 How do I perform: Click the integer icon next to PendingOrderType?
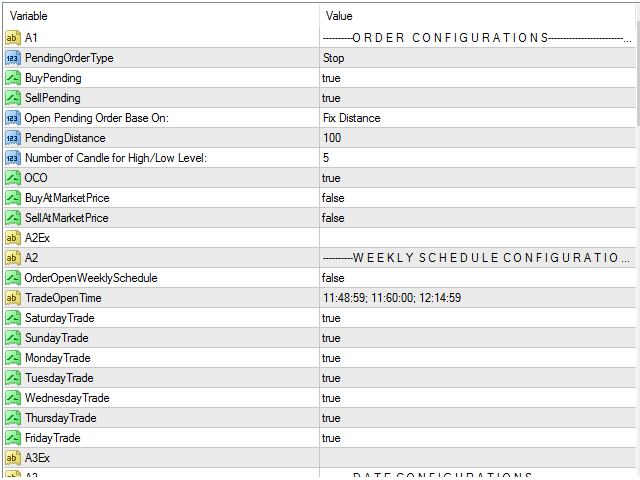(13, 58)
